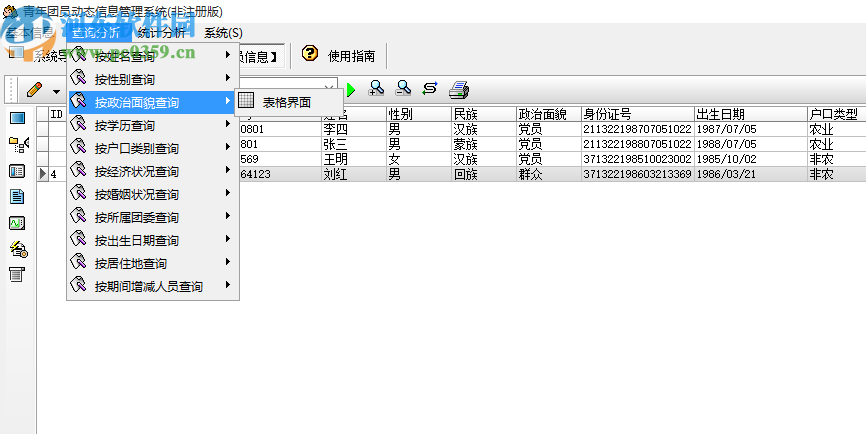Click the row selector arrow for ID 4
Image resolution: width=866 pixels, height=434 pixels.
click(x=43, y=174)
